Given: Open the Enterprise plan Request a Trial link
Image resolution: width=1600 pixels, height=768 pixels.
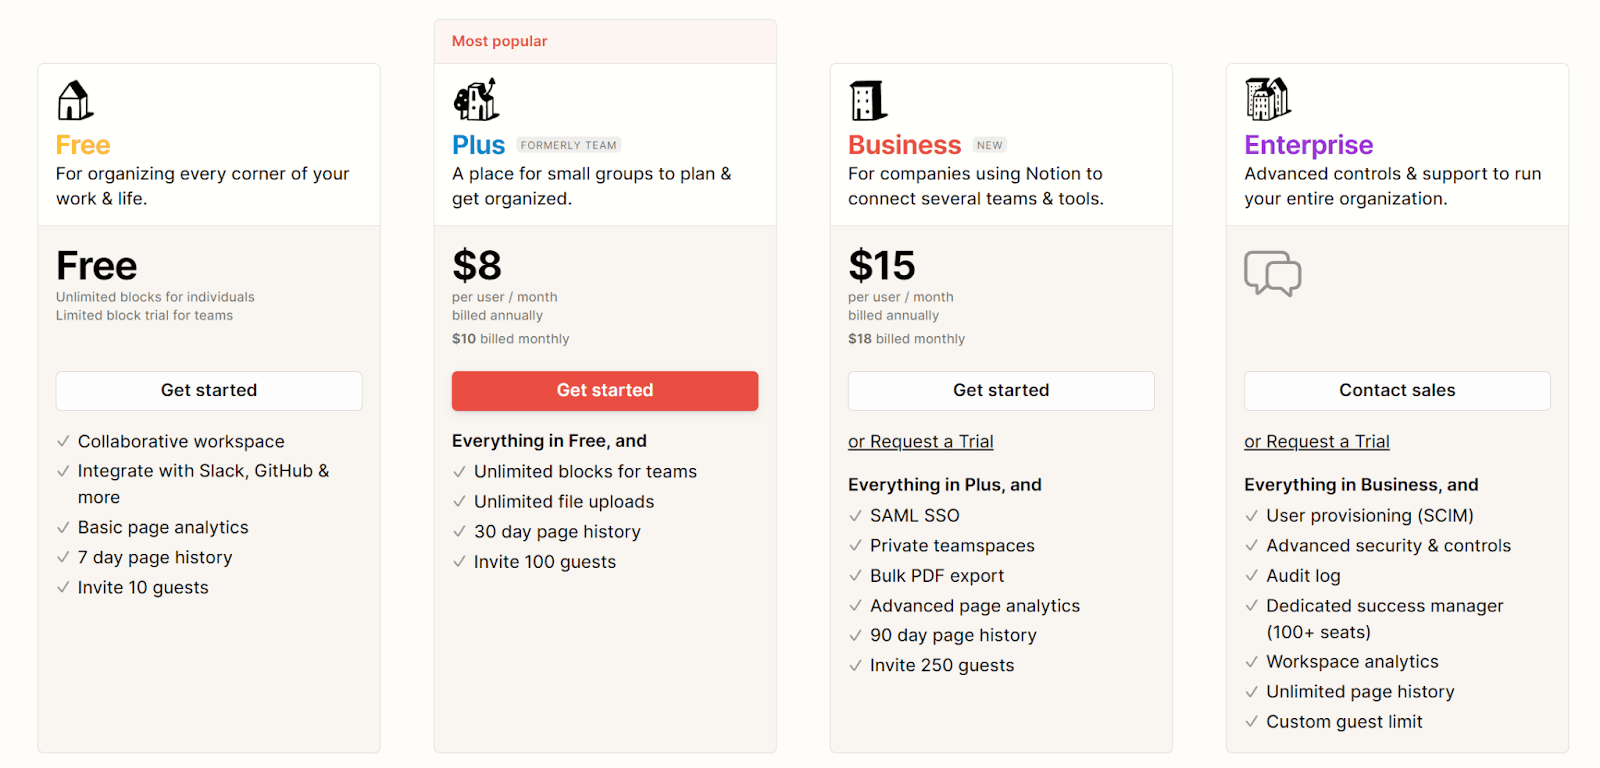Looking at the screenshot, I should 1316,441.
